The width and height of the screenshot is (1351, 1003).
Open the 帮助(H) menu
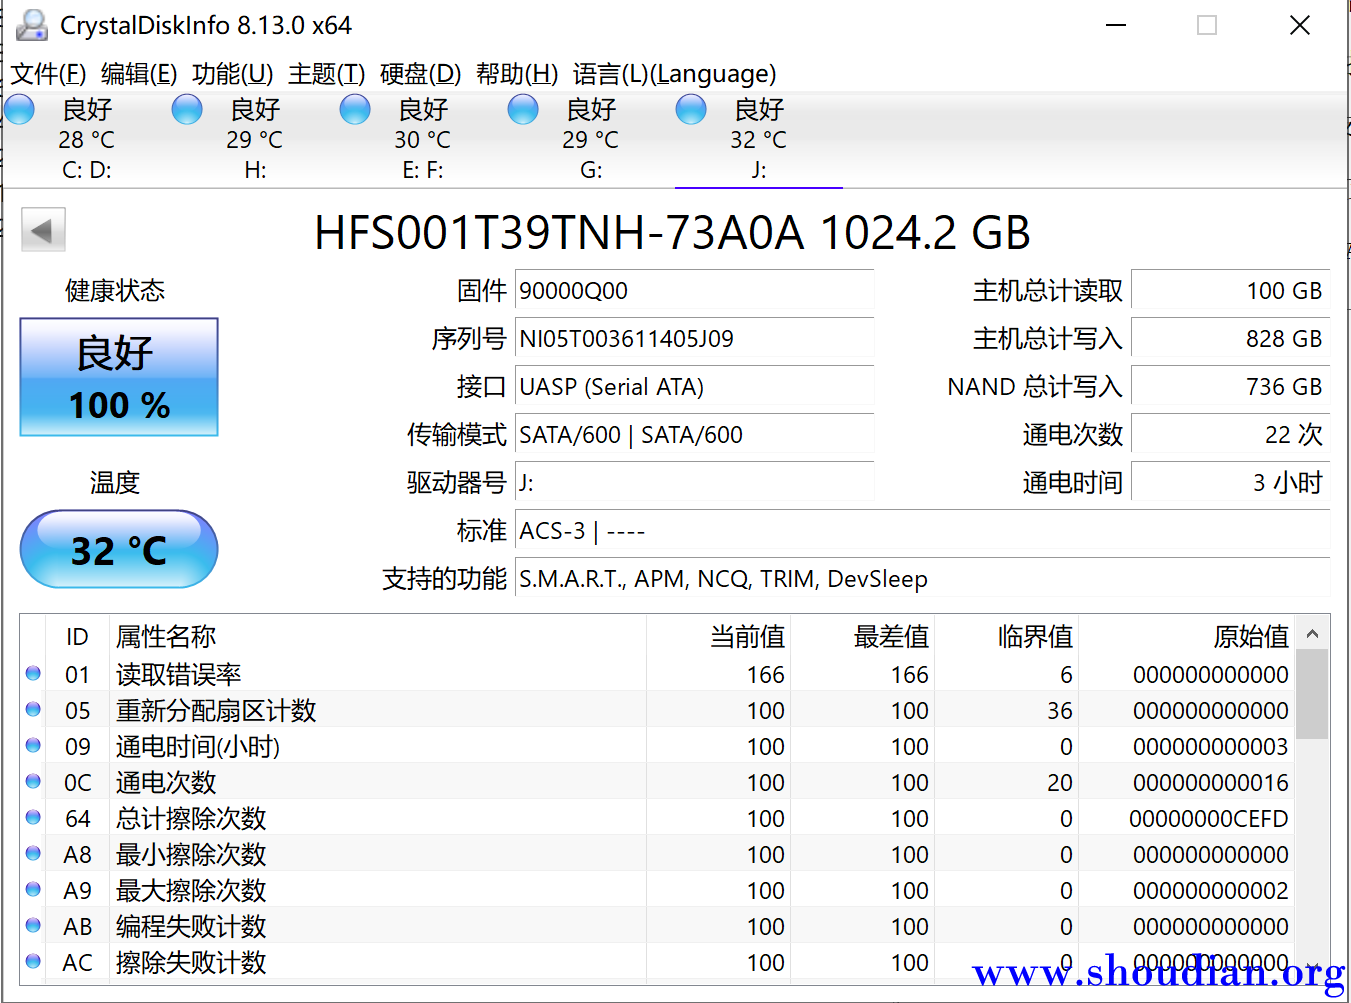point(517,74)
